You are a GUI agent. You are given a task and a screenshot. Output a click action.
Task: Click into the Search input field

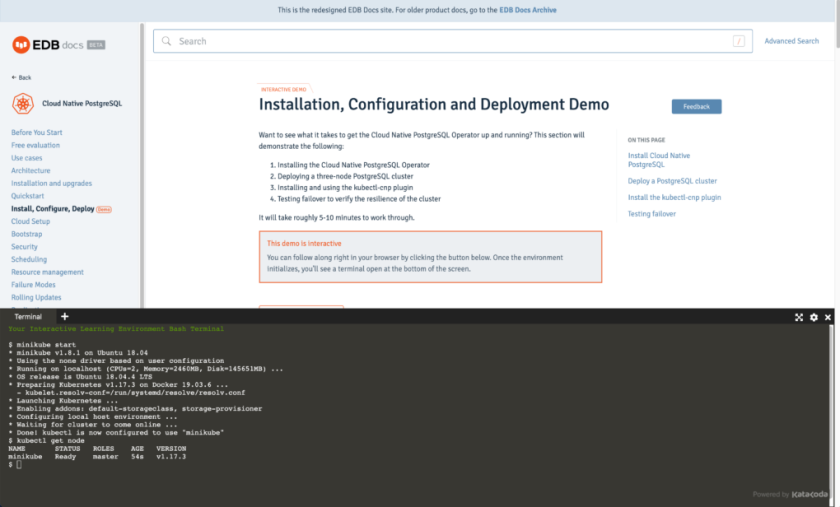(453, 41)
